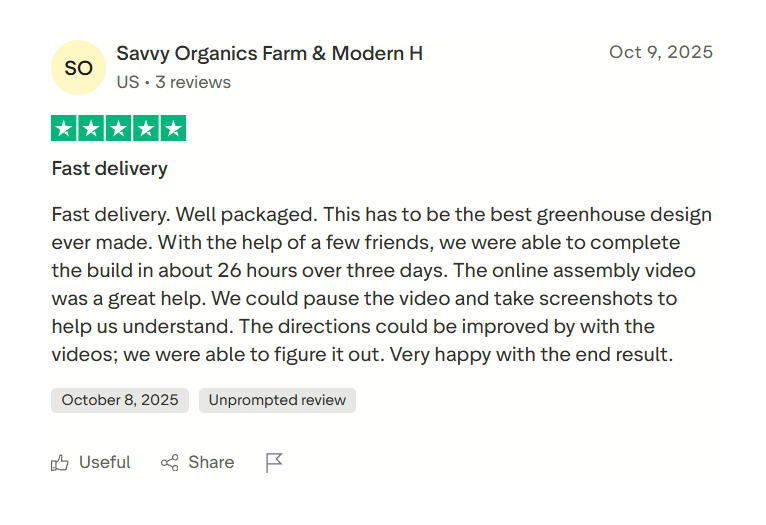Click the 'October 8, 2025' experience date tag

tap(120, 400)
